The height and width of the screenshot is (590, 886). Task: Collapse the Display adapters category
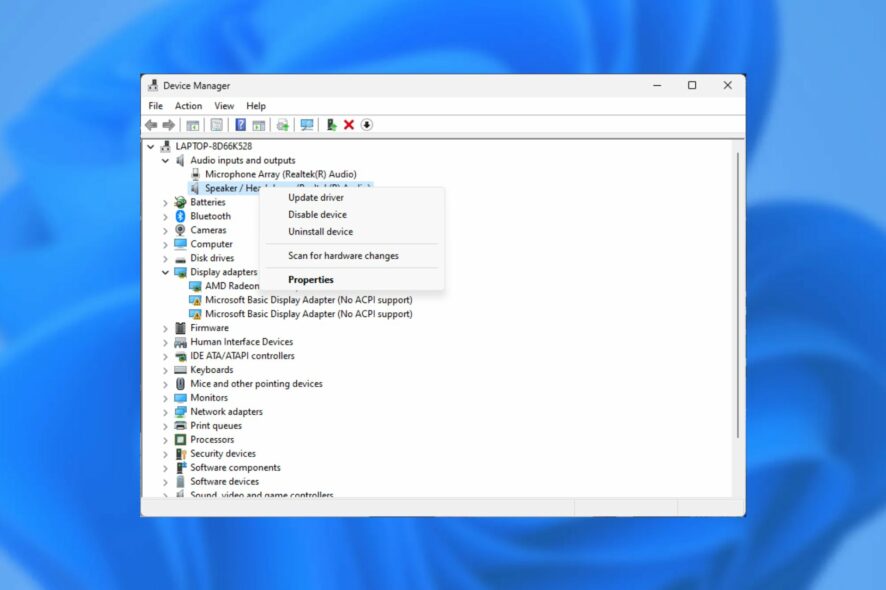(165, 272)
